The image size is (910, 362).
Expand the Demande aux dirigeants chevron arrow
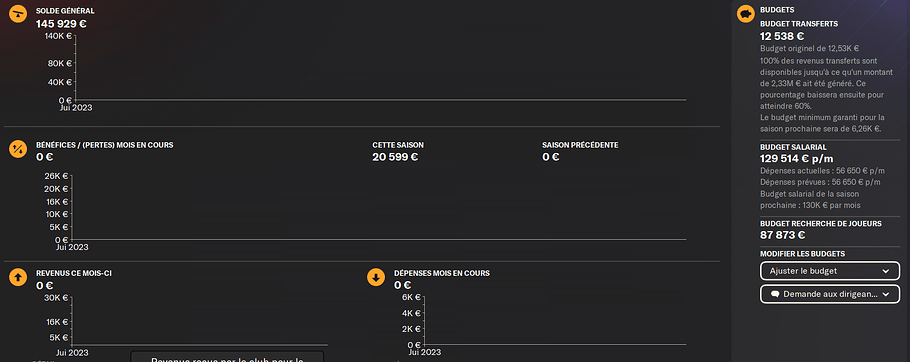[x=886, y=294]
